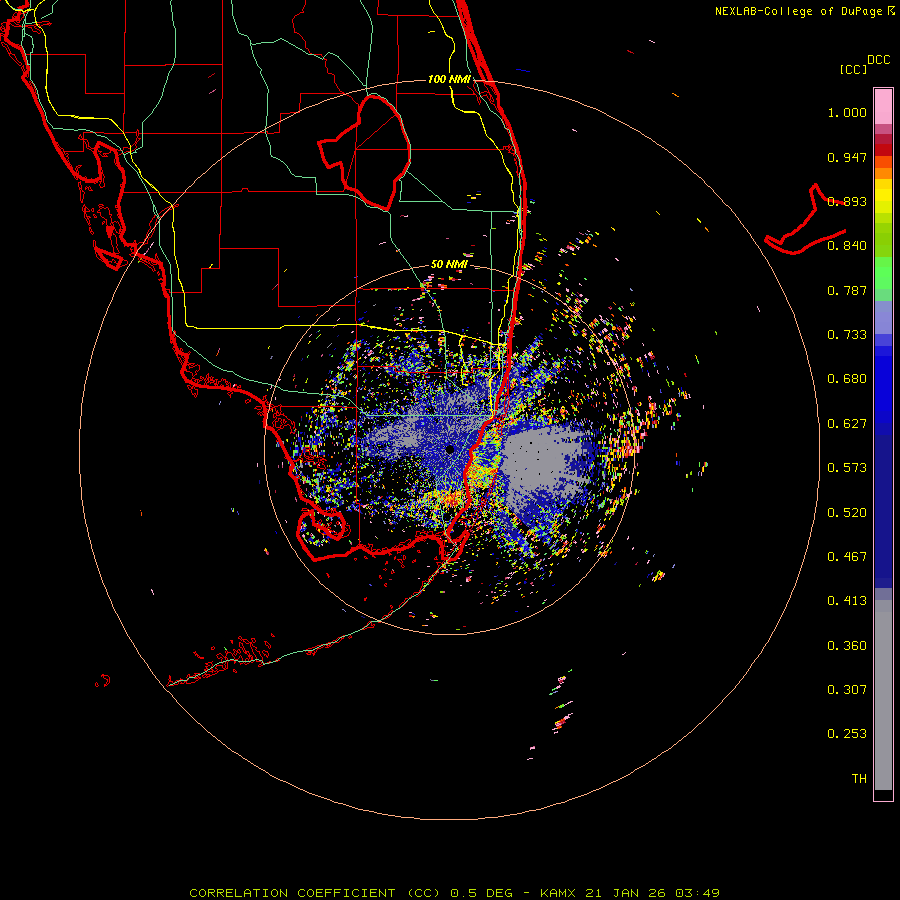The image size is (900, 900).
Task: Click the 0.5 DEG elevation text
Action: (x=481, y=893)
